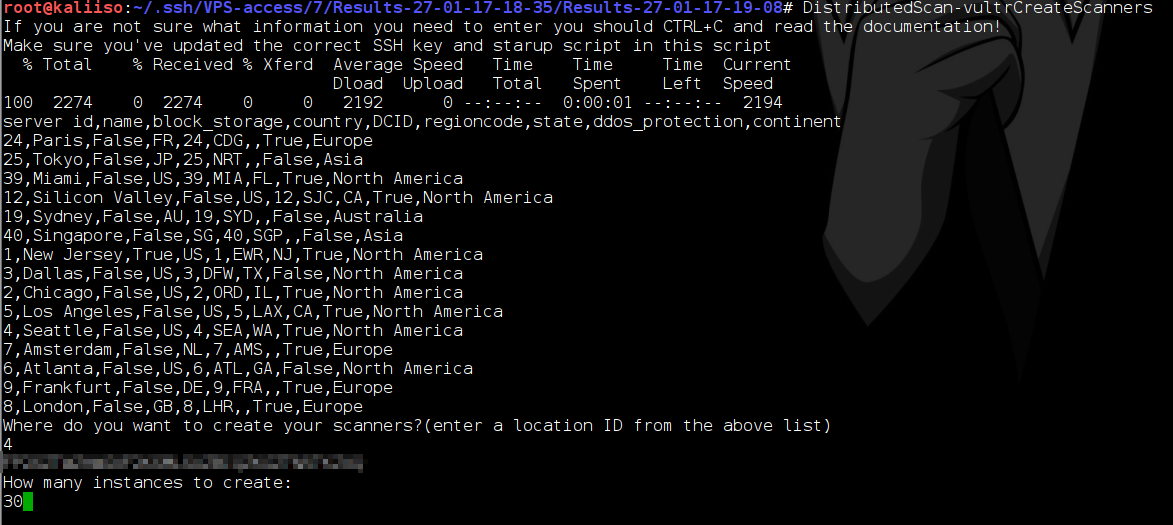The width and height of the screenshot is (1173, 525).
Task: Click the Amsterdam location row
Action: pos(198,349)
